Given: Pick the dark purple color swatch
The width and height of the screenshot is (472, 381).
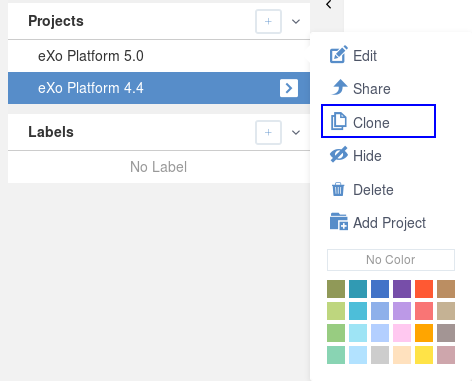Looking at the screenshot, I should coord(402,289).
